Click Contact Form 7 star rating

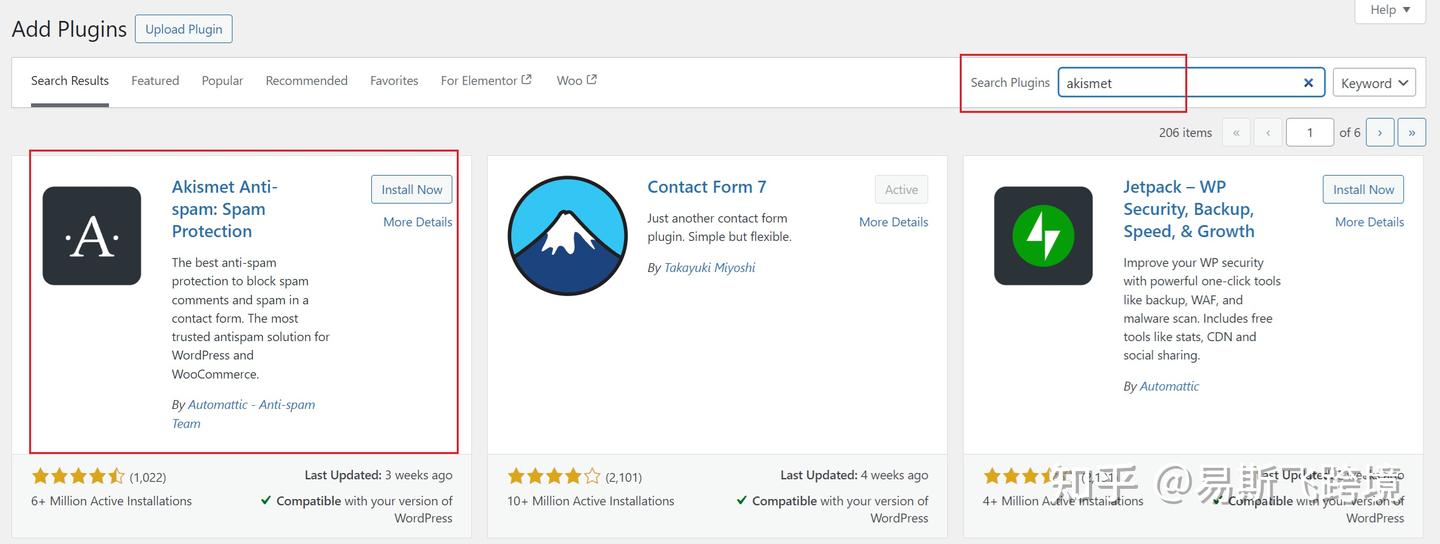pos(554,476)
